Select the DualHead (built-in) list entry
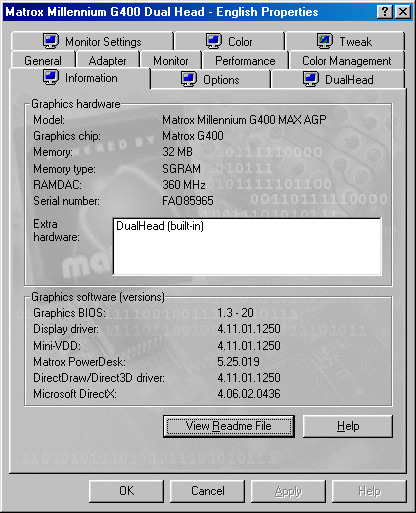 [x=160, y=226]
